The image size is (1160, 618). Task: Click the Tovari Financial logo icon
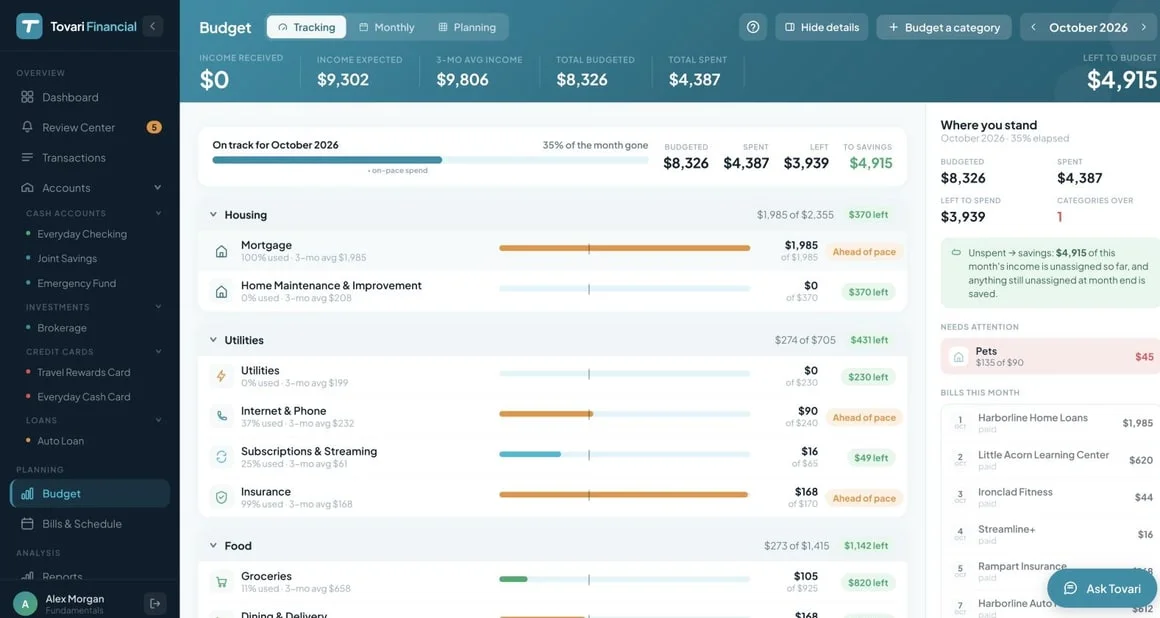30,26
